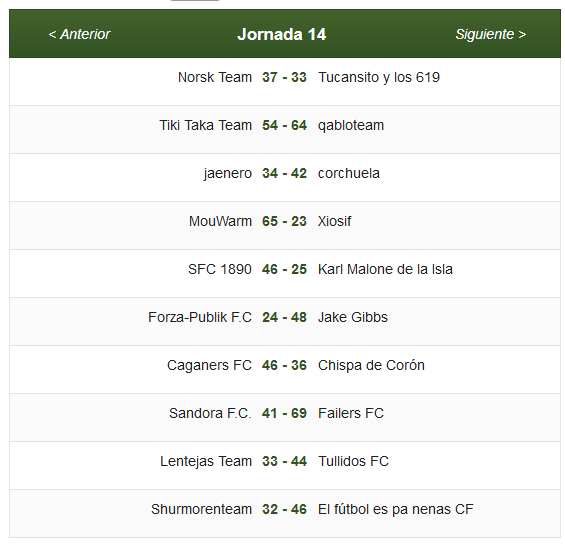
Task: Open SFC 1890 team
Action: tap(220, 269)
